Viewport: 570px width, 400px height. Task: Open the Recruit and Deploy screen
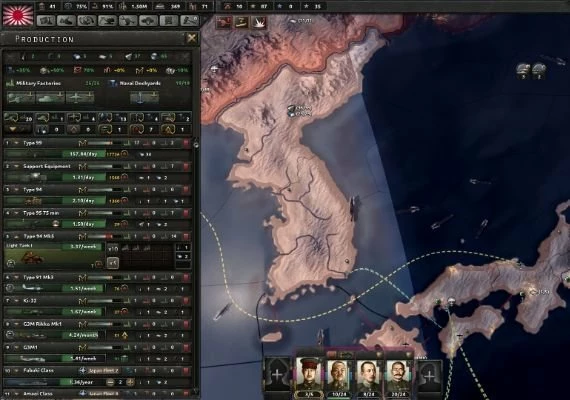(x=168, y=20)
